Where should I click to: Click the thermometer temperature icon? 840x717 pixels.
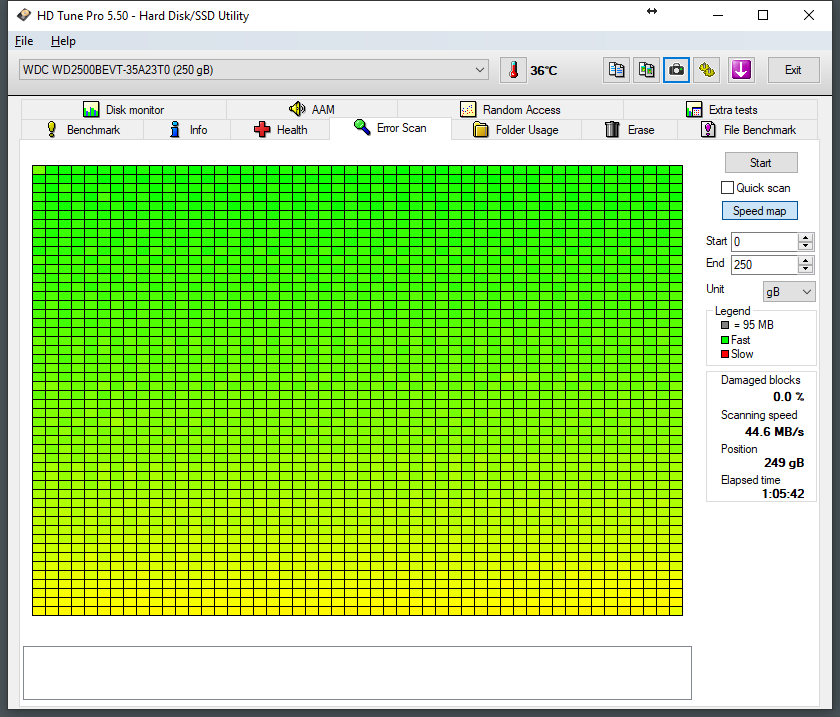coord(513,70)
